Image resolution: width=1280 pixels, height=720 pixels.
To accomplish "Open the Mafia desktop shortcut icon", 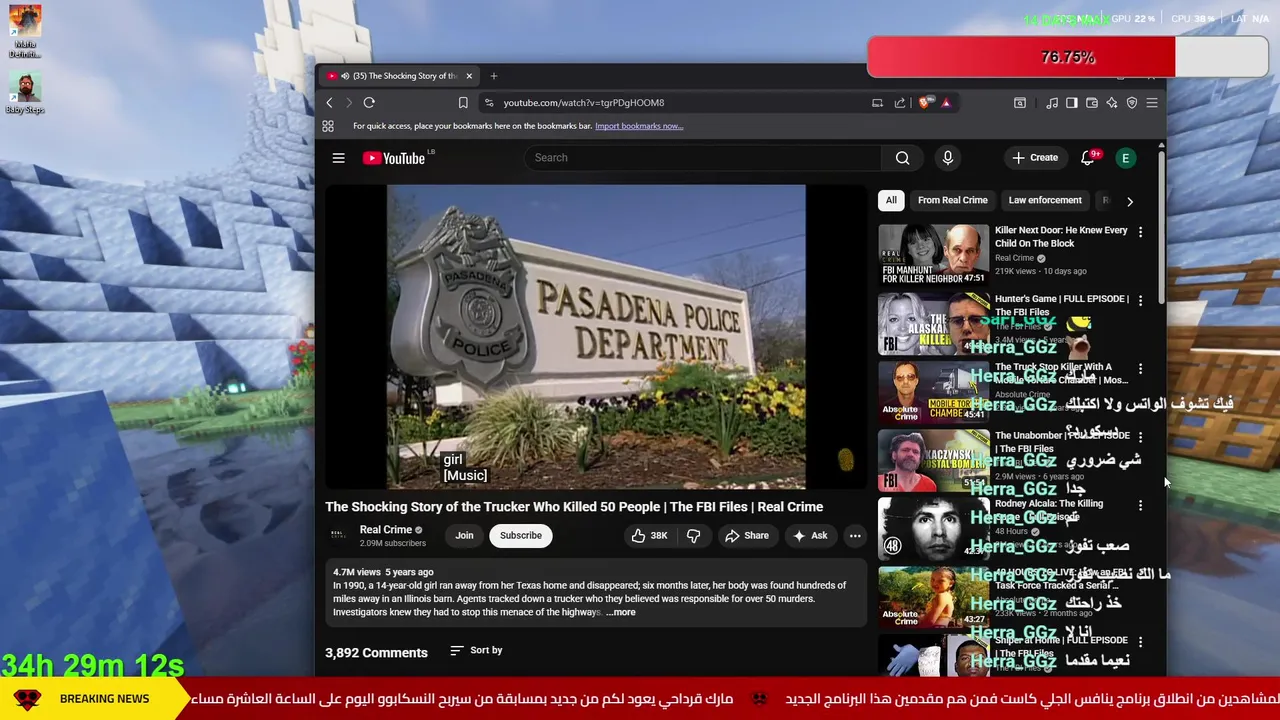I will click(25, 32).
